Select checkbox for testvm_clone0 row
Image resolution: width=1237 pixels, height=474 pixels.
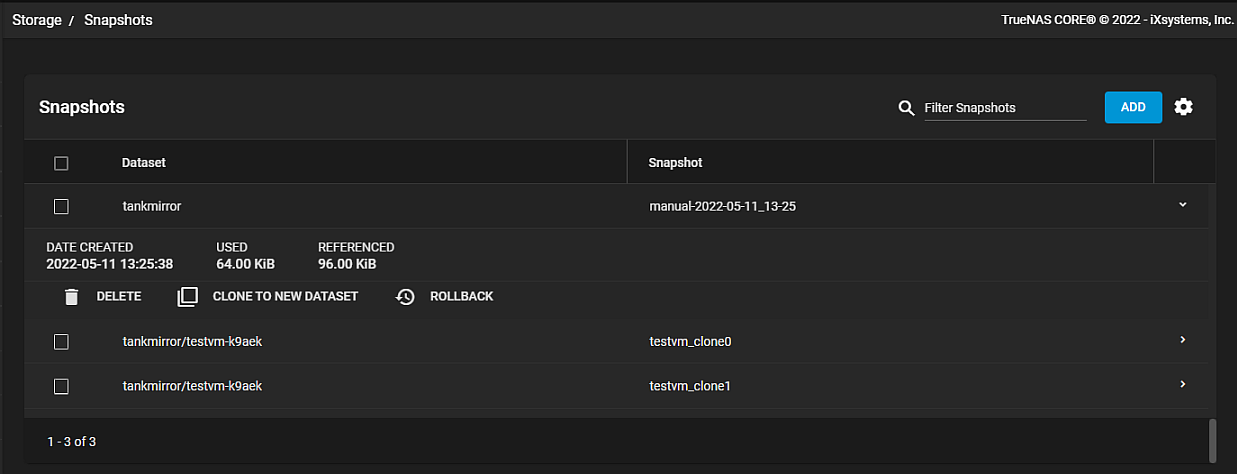61,342
